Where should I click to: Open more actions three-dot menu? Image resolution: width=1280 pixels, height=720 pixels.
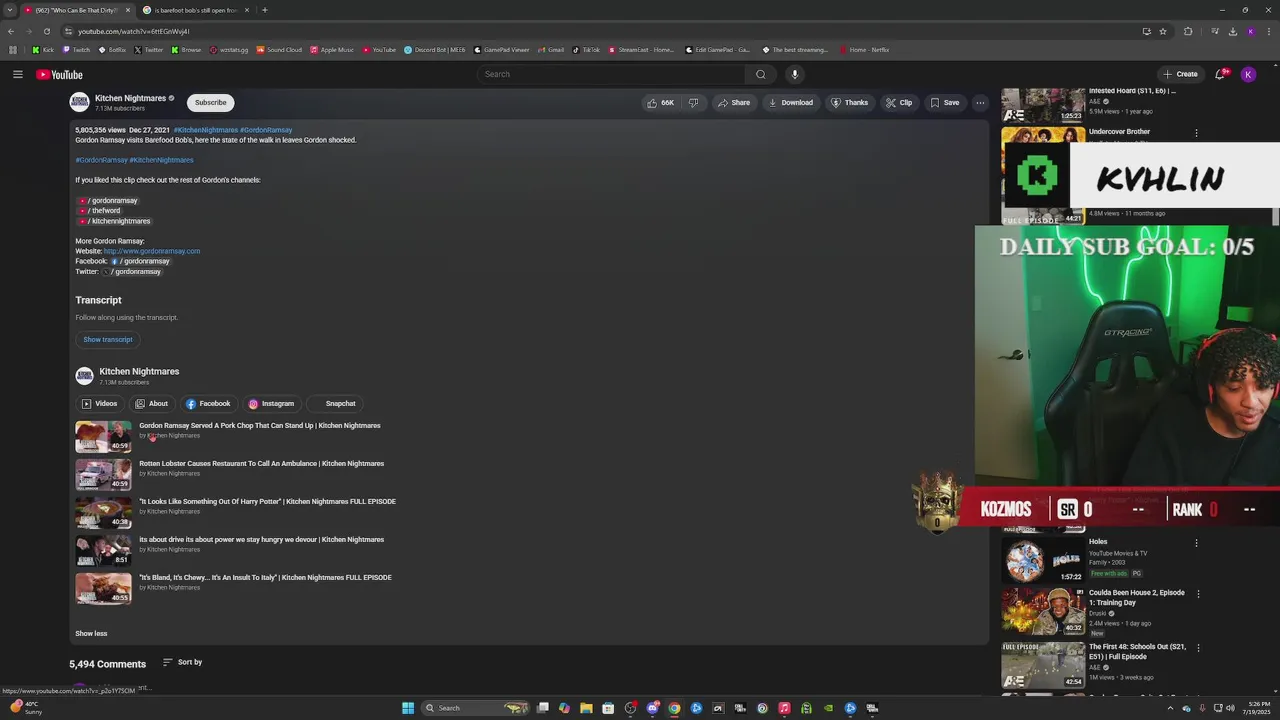tap(980, 102)
